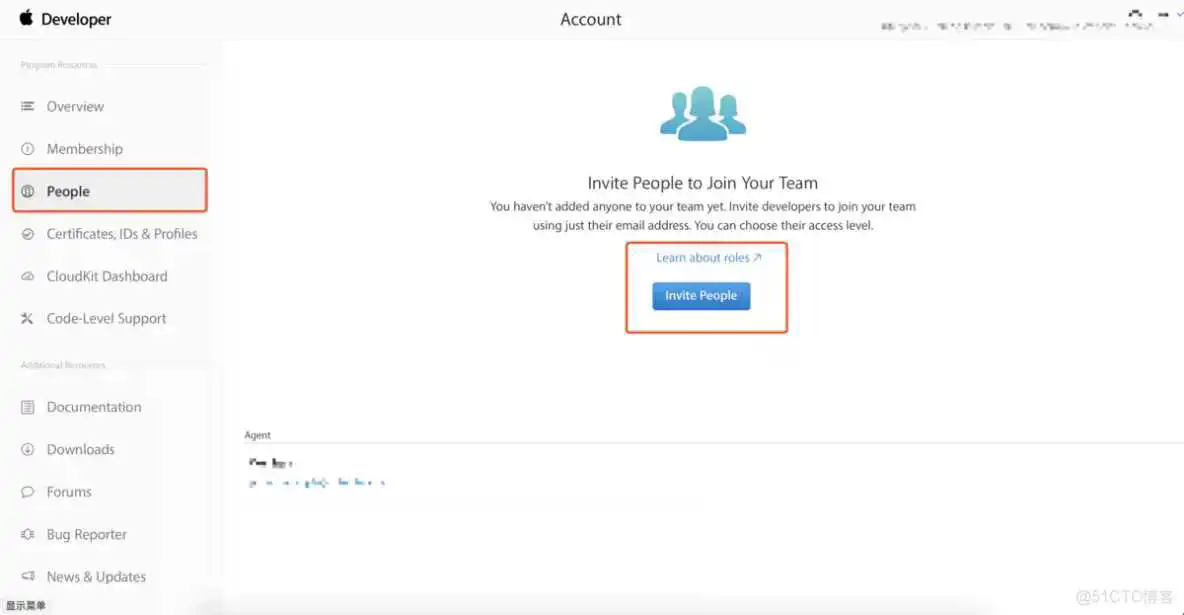1184x615 pixels.
Task: Click 显示菜单 at the bottom left
Action: pos(27,604)
